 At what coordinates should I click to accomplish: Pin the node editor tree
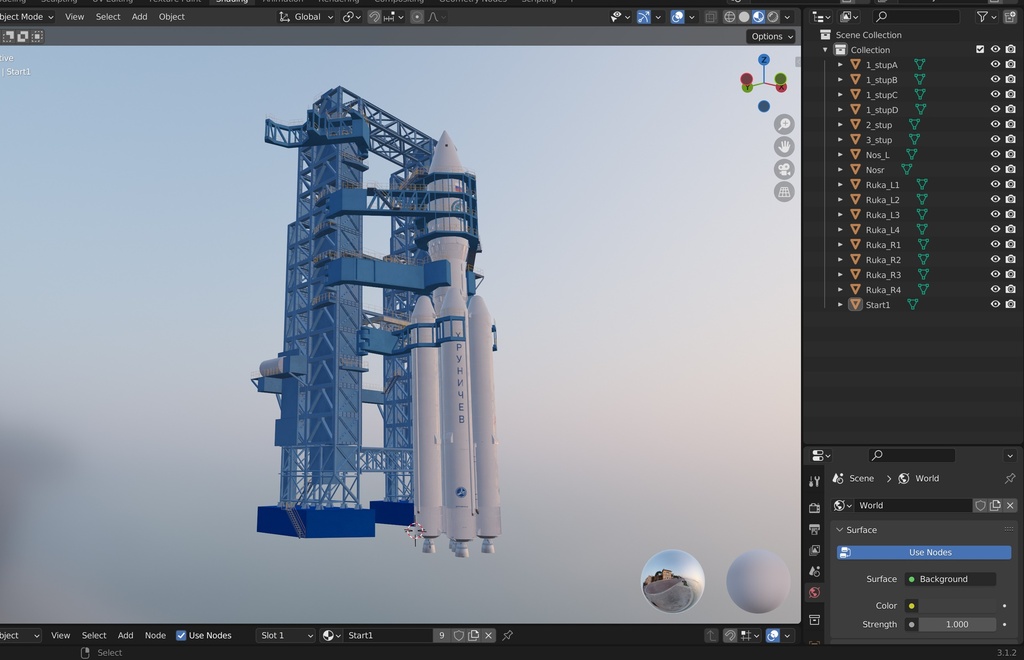tap(507, 635)
